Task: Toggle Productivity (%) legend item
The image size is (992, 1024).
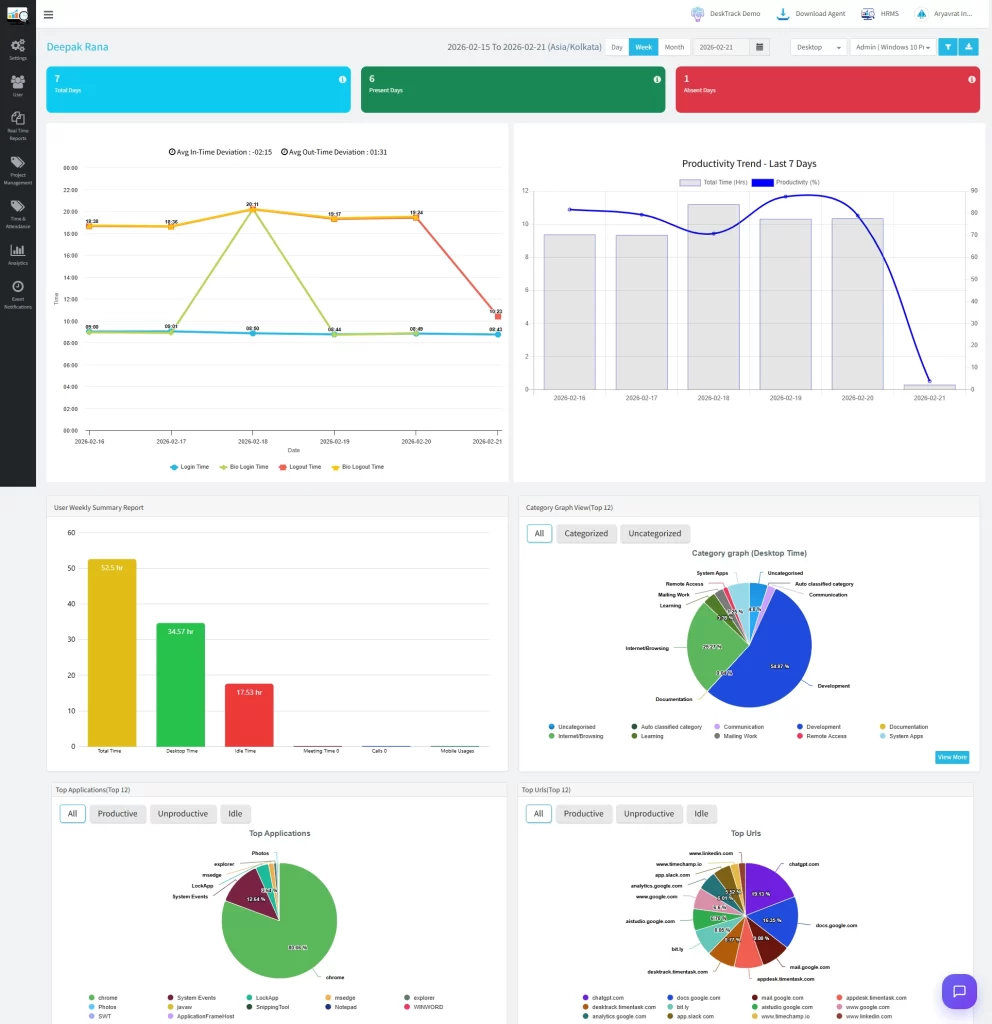Action: pos(785,182)
